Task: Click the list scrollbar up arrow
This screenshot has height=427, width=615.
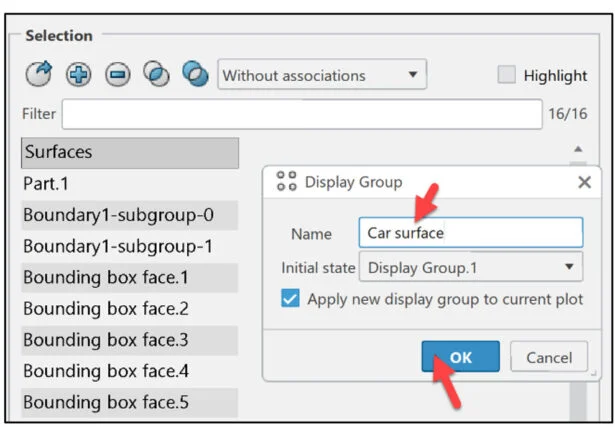Action: tap(578, 146)
